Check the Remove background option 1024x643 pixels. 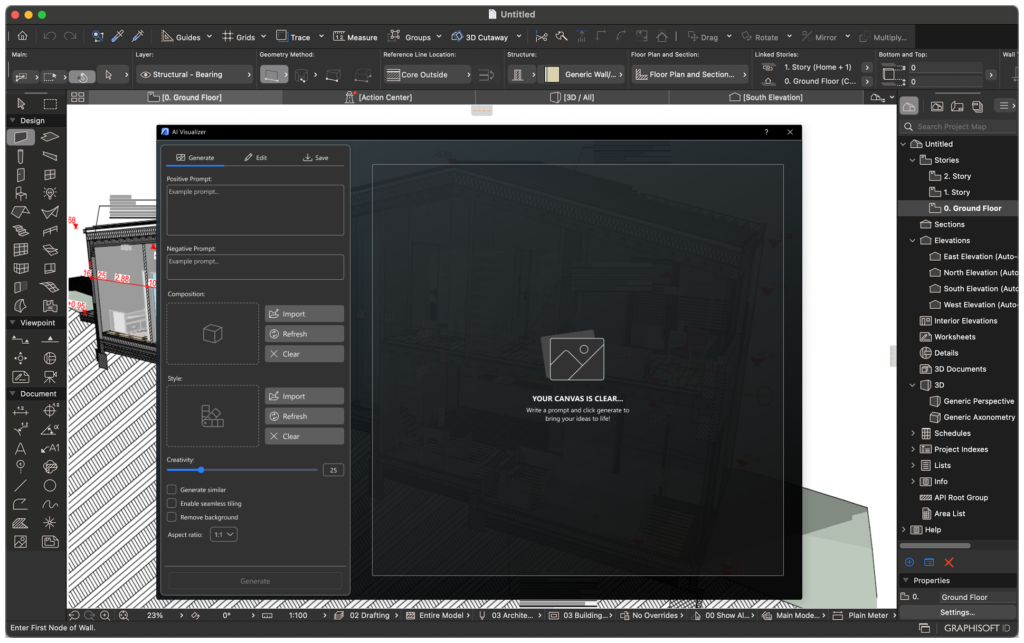pos(172,517)
